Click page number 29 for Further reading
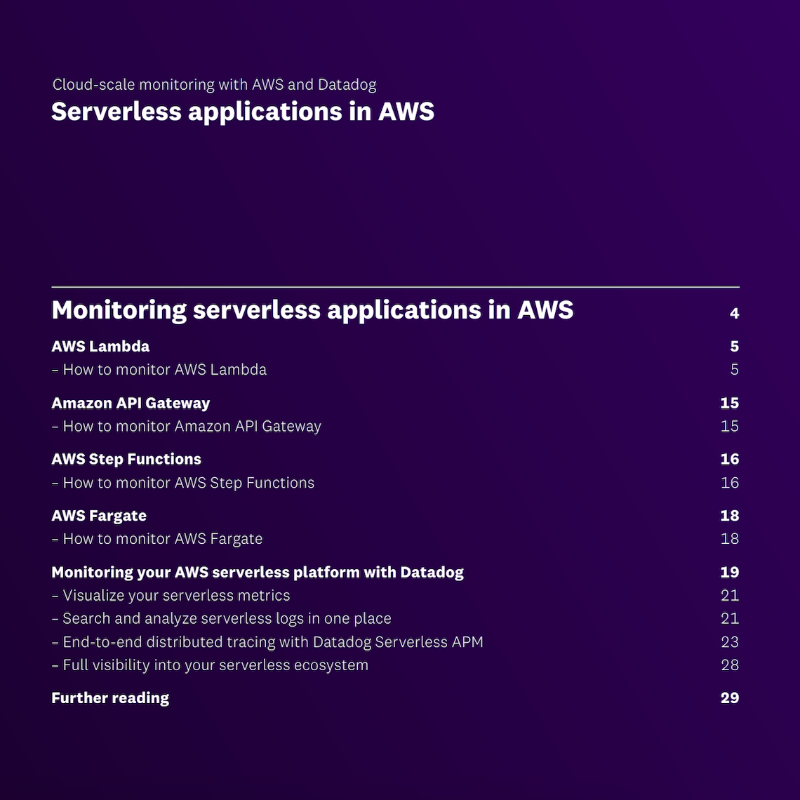This screenshot has height=800, width=800. 730,698
